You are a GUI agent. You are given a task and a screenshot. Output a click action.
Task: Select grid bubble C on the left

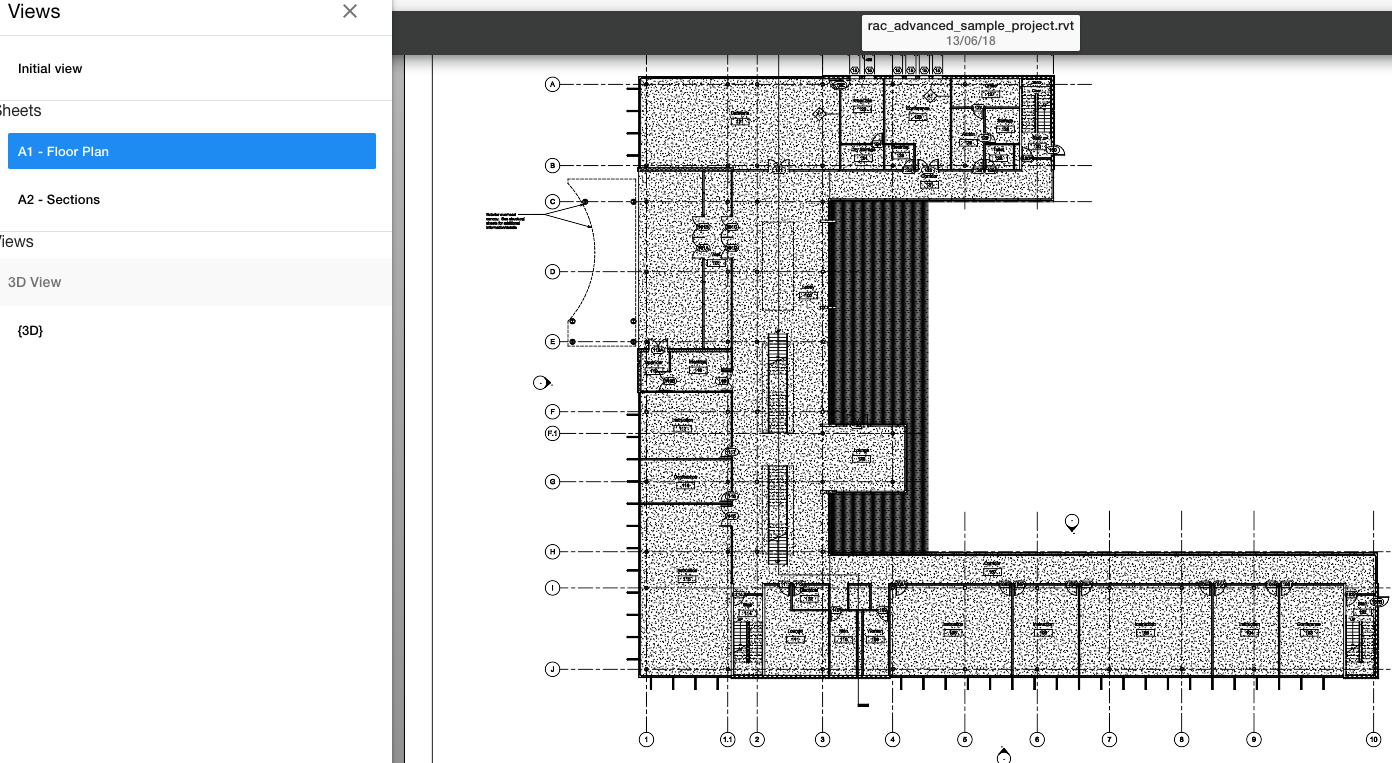point(552,202)
